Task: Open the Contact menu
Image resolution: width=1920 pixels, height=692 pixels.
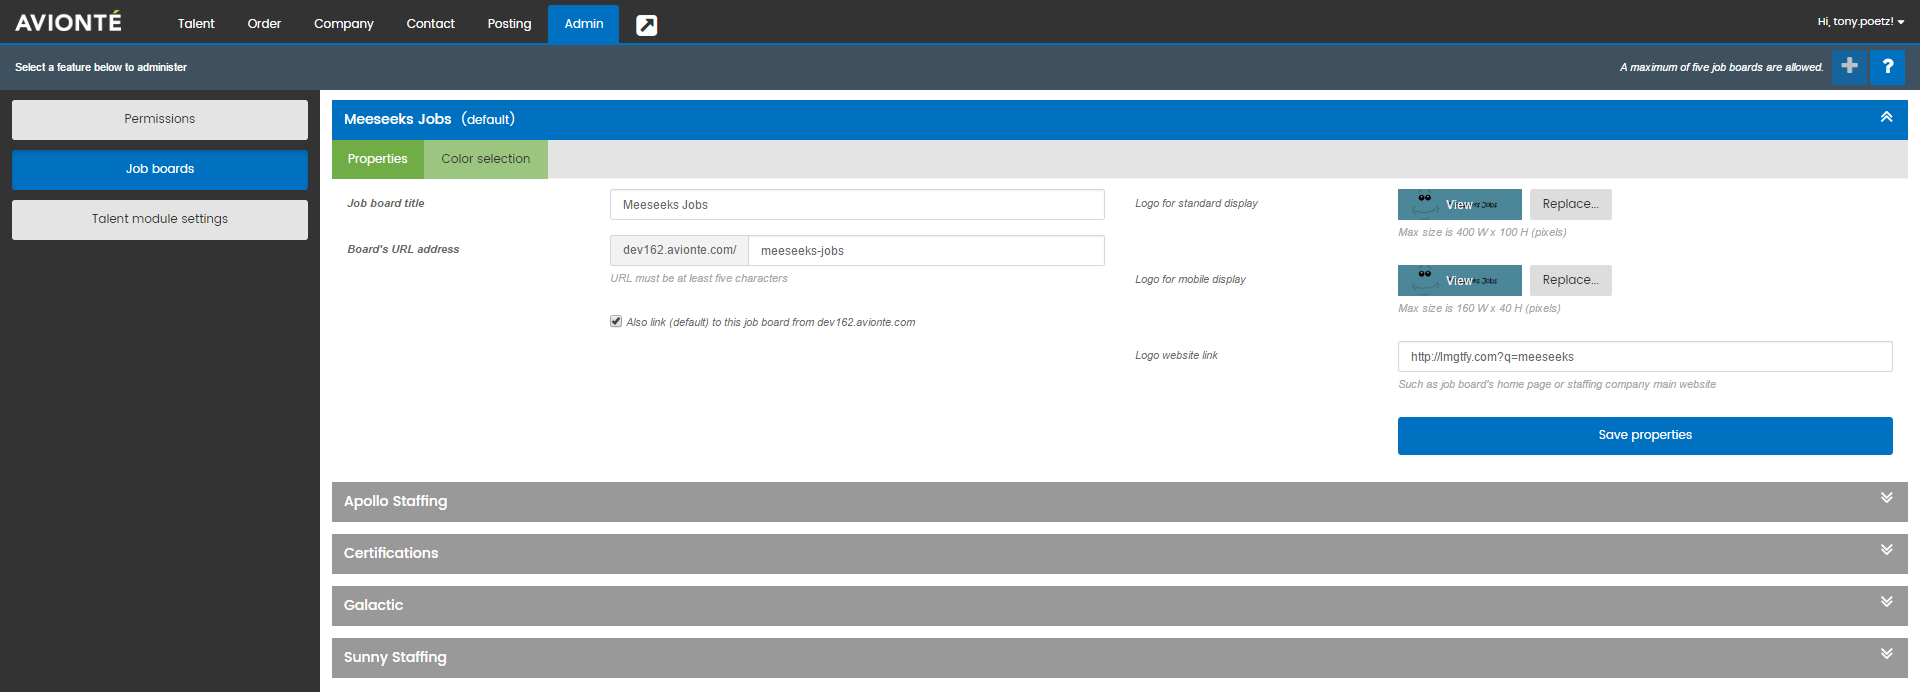Action: click(x=430, y=24)
